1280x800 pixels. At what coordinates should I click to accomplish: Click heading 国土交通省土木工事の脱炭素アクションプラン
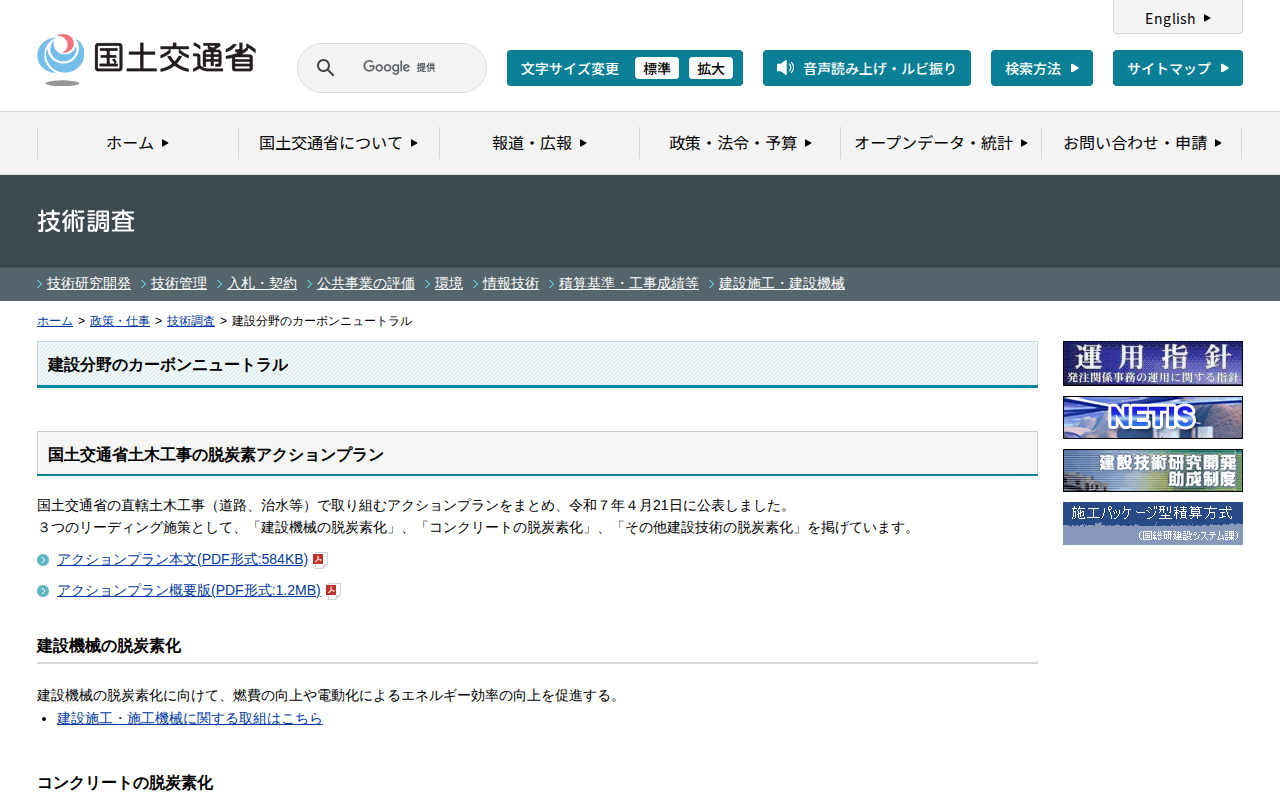[x=216, y=455]
